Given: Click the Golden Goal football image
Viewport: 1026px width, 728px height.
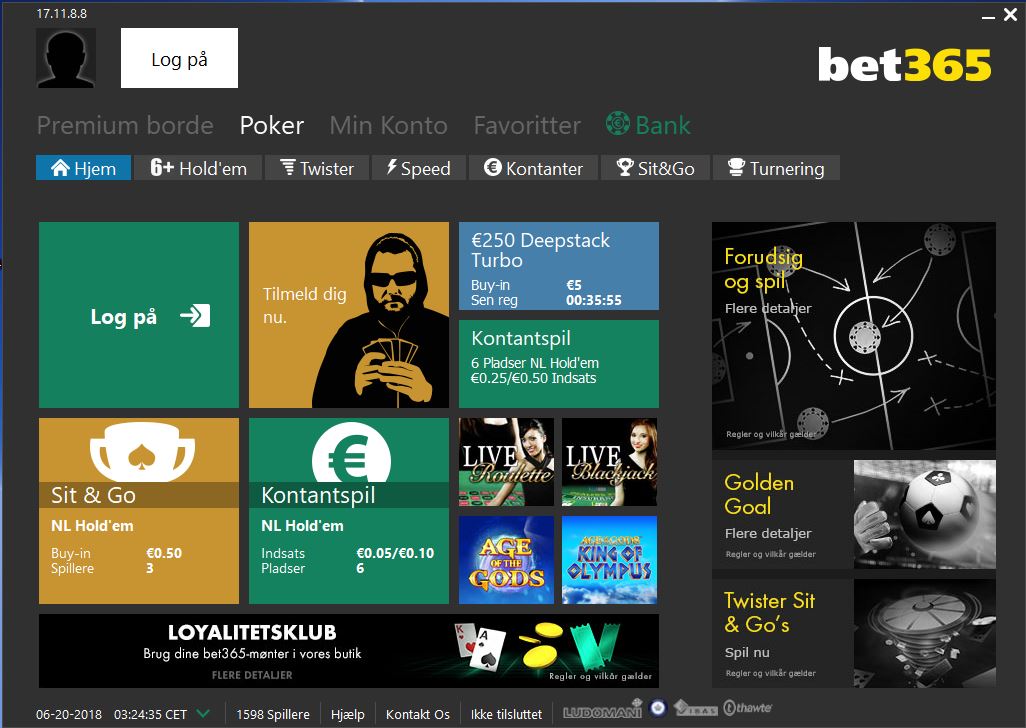Looking at the screenshot, I should [925, 514].
